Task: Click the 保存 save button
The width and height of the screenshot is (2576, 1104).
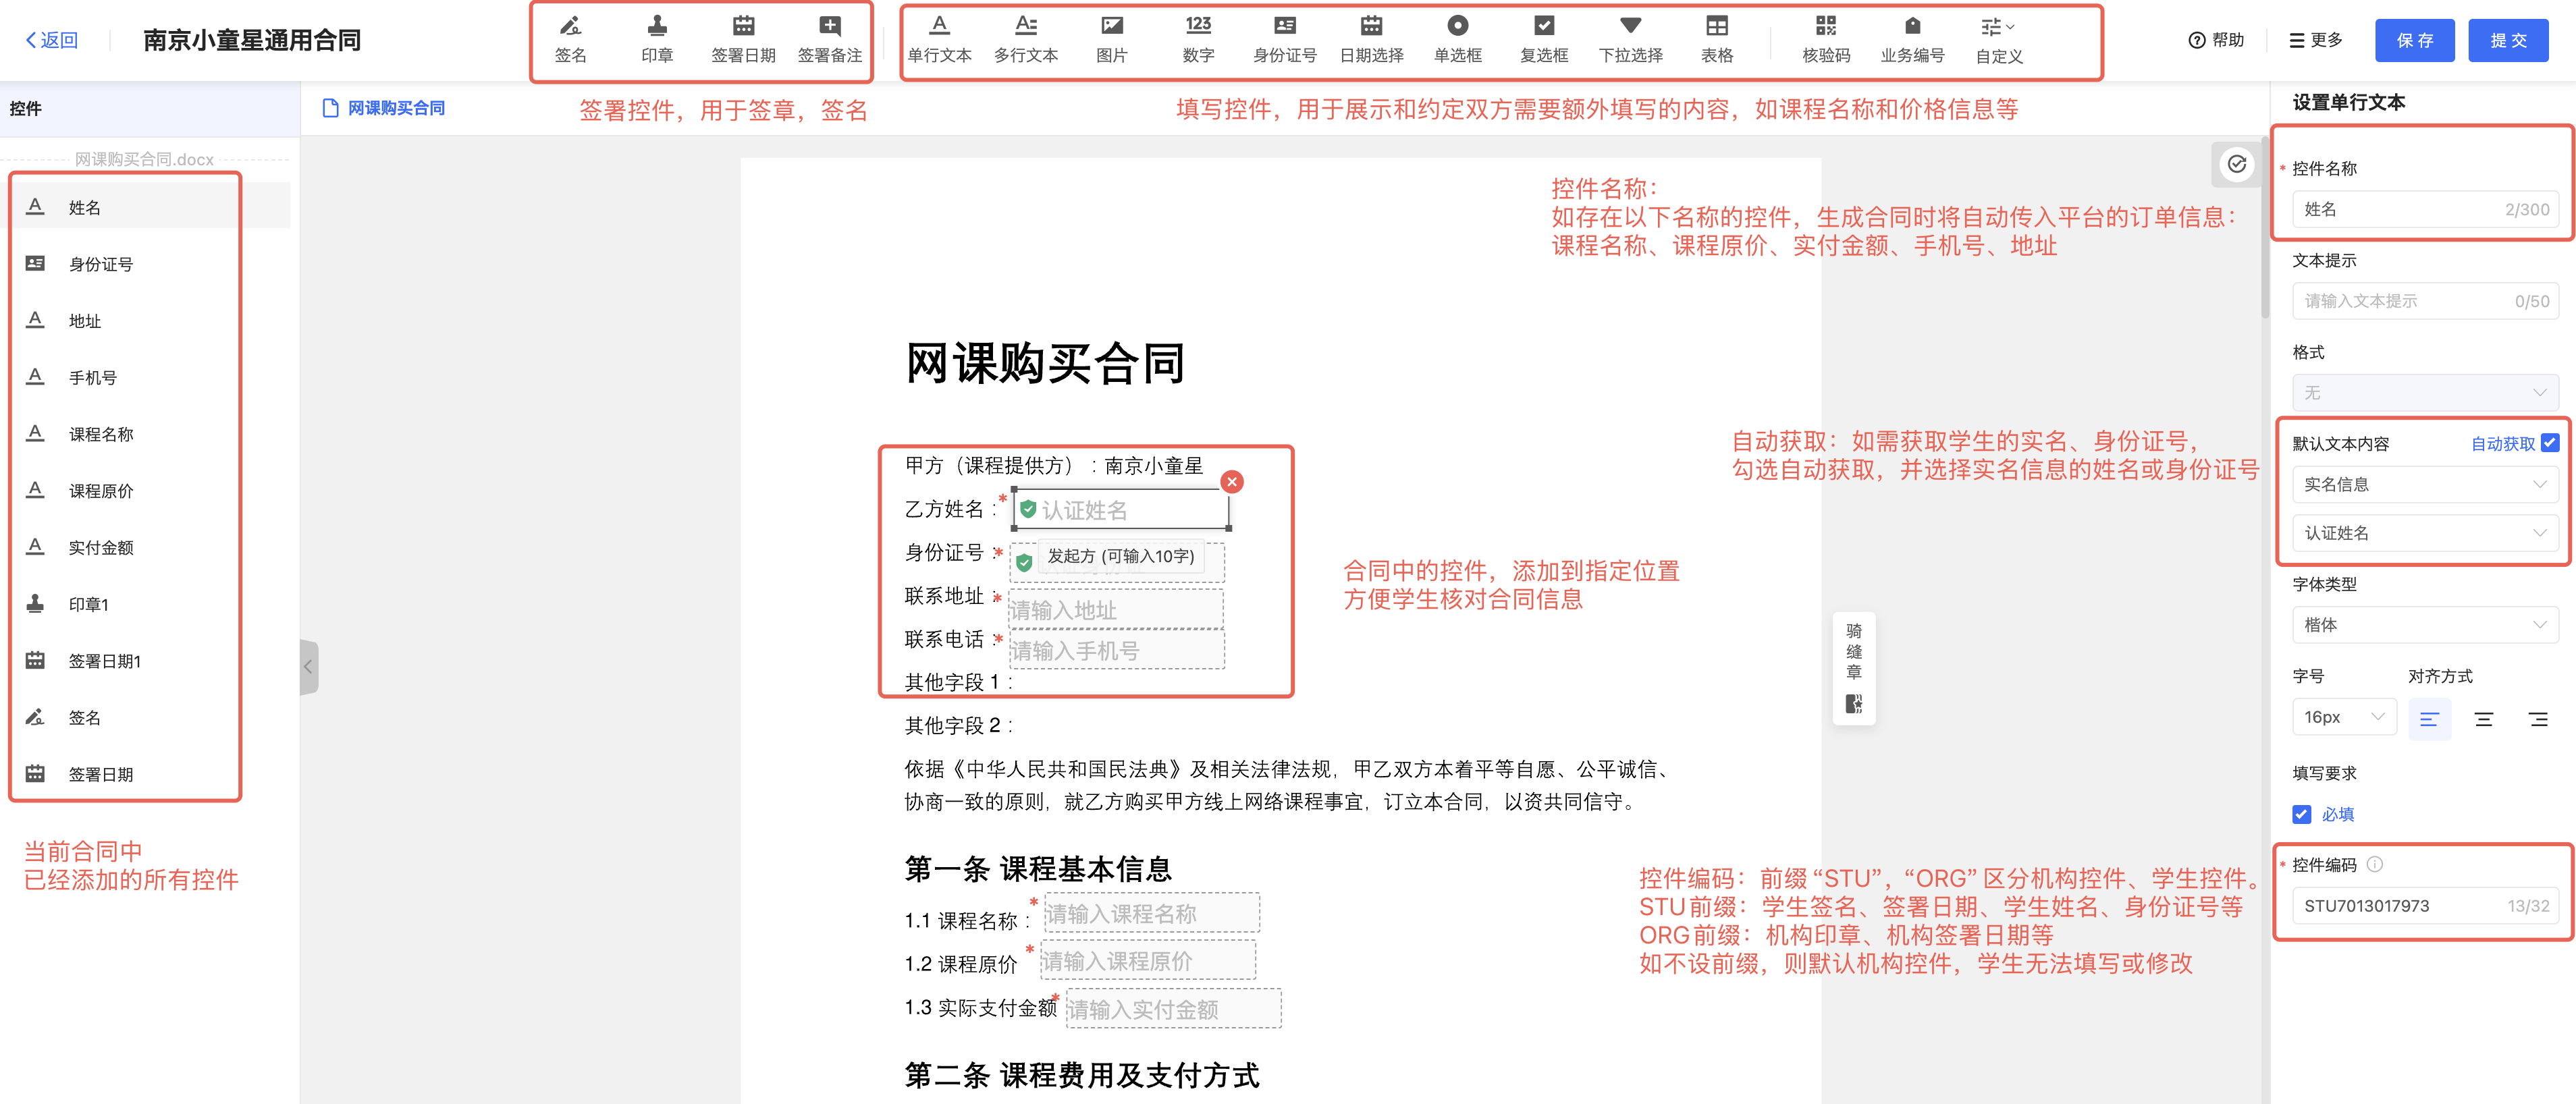Action: (2414, 40)
